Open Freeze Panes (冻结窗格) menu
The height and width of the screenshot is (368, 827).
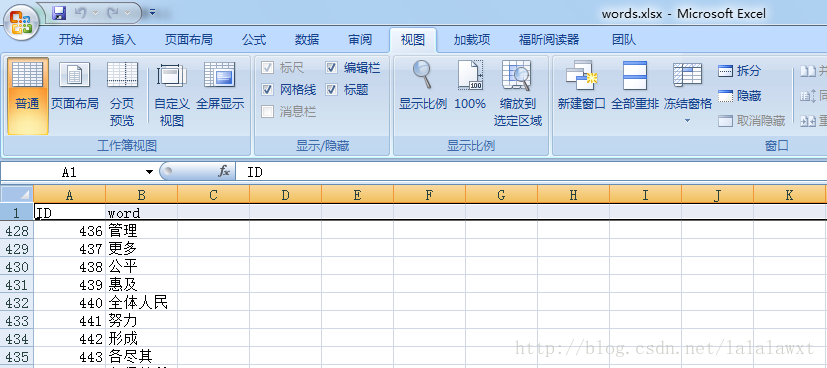(x=688, y=93)
